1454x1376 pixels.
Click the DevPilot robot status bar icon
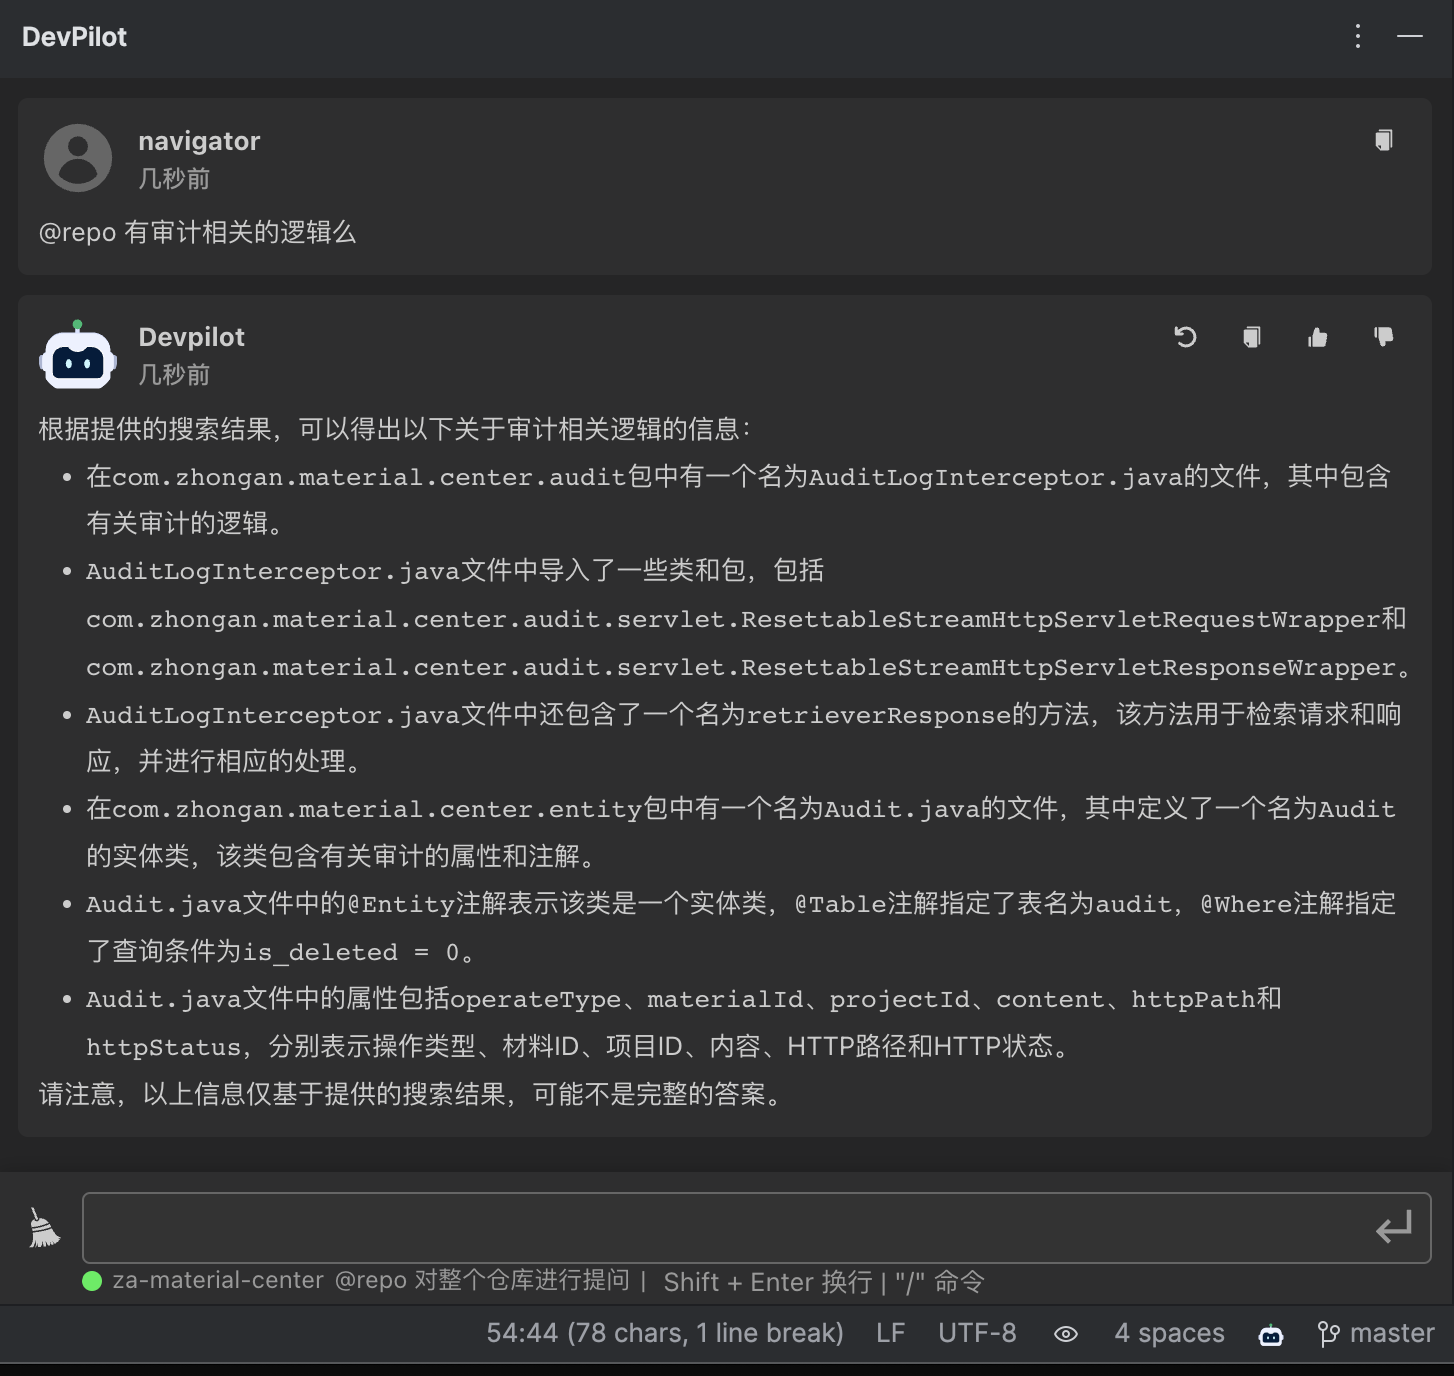pyautogui.click(x=1271, y=1334)
